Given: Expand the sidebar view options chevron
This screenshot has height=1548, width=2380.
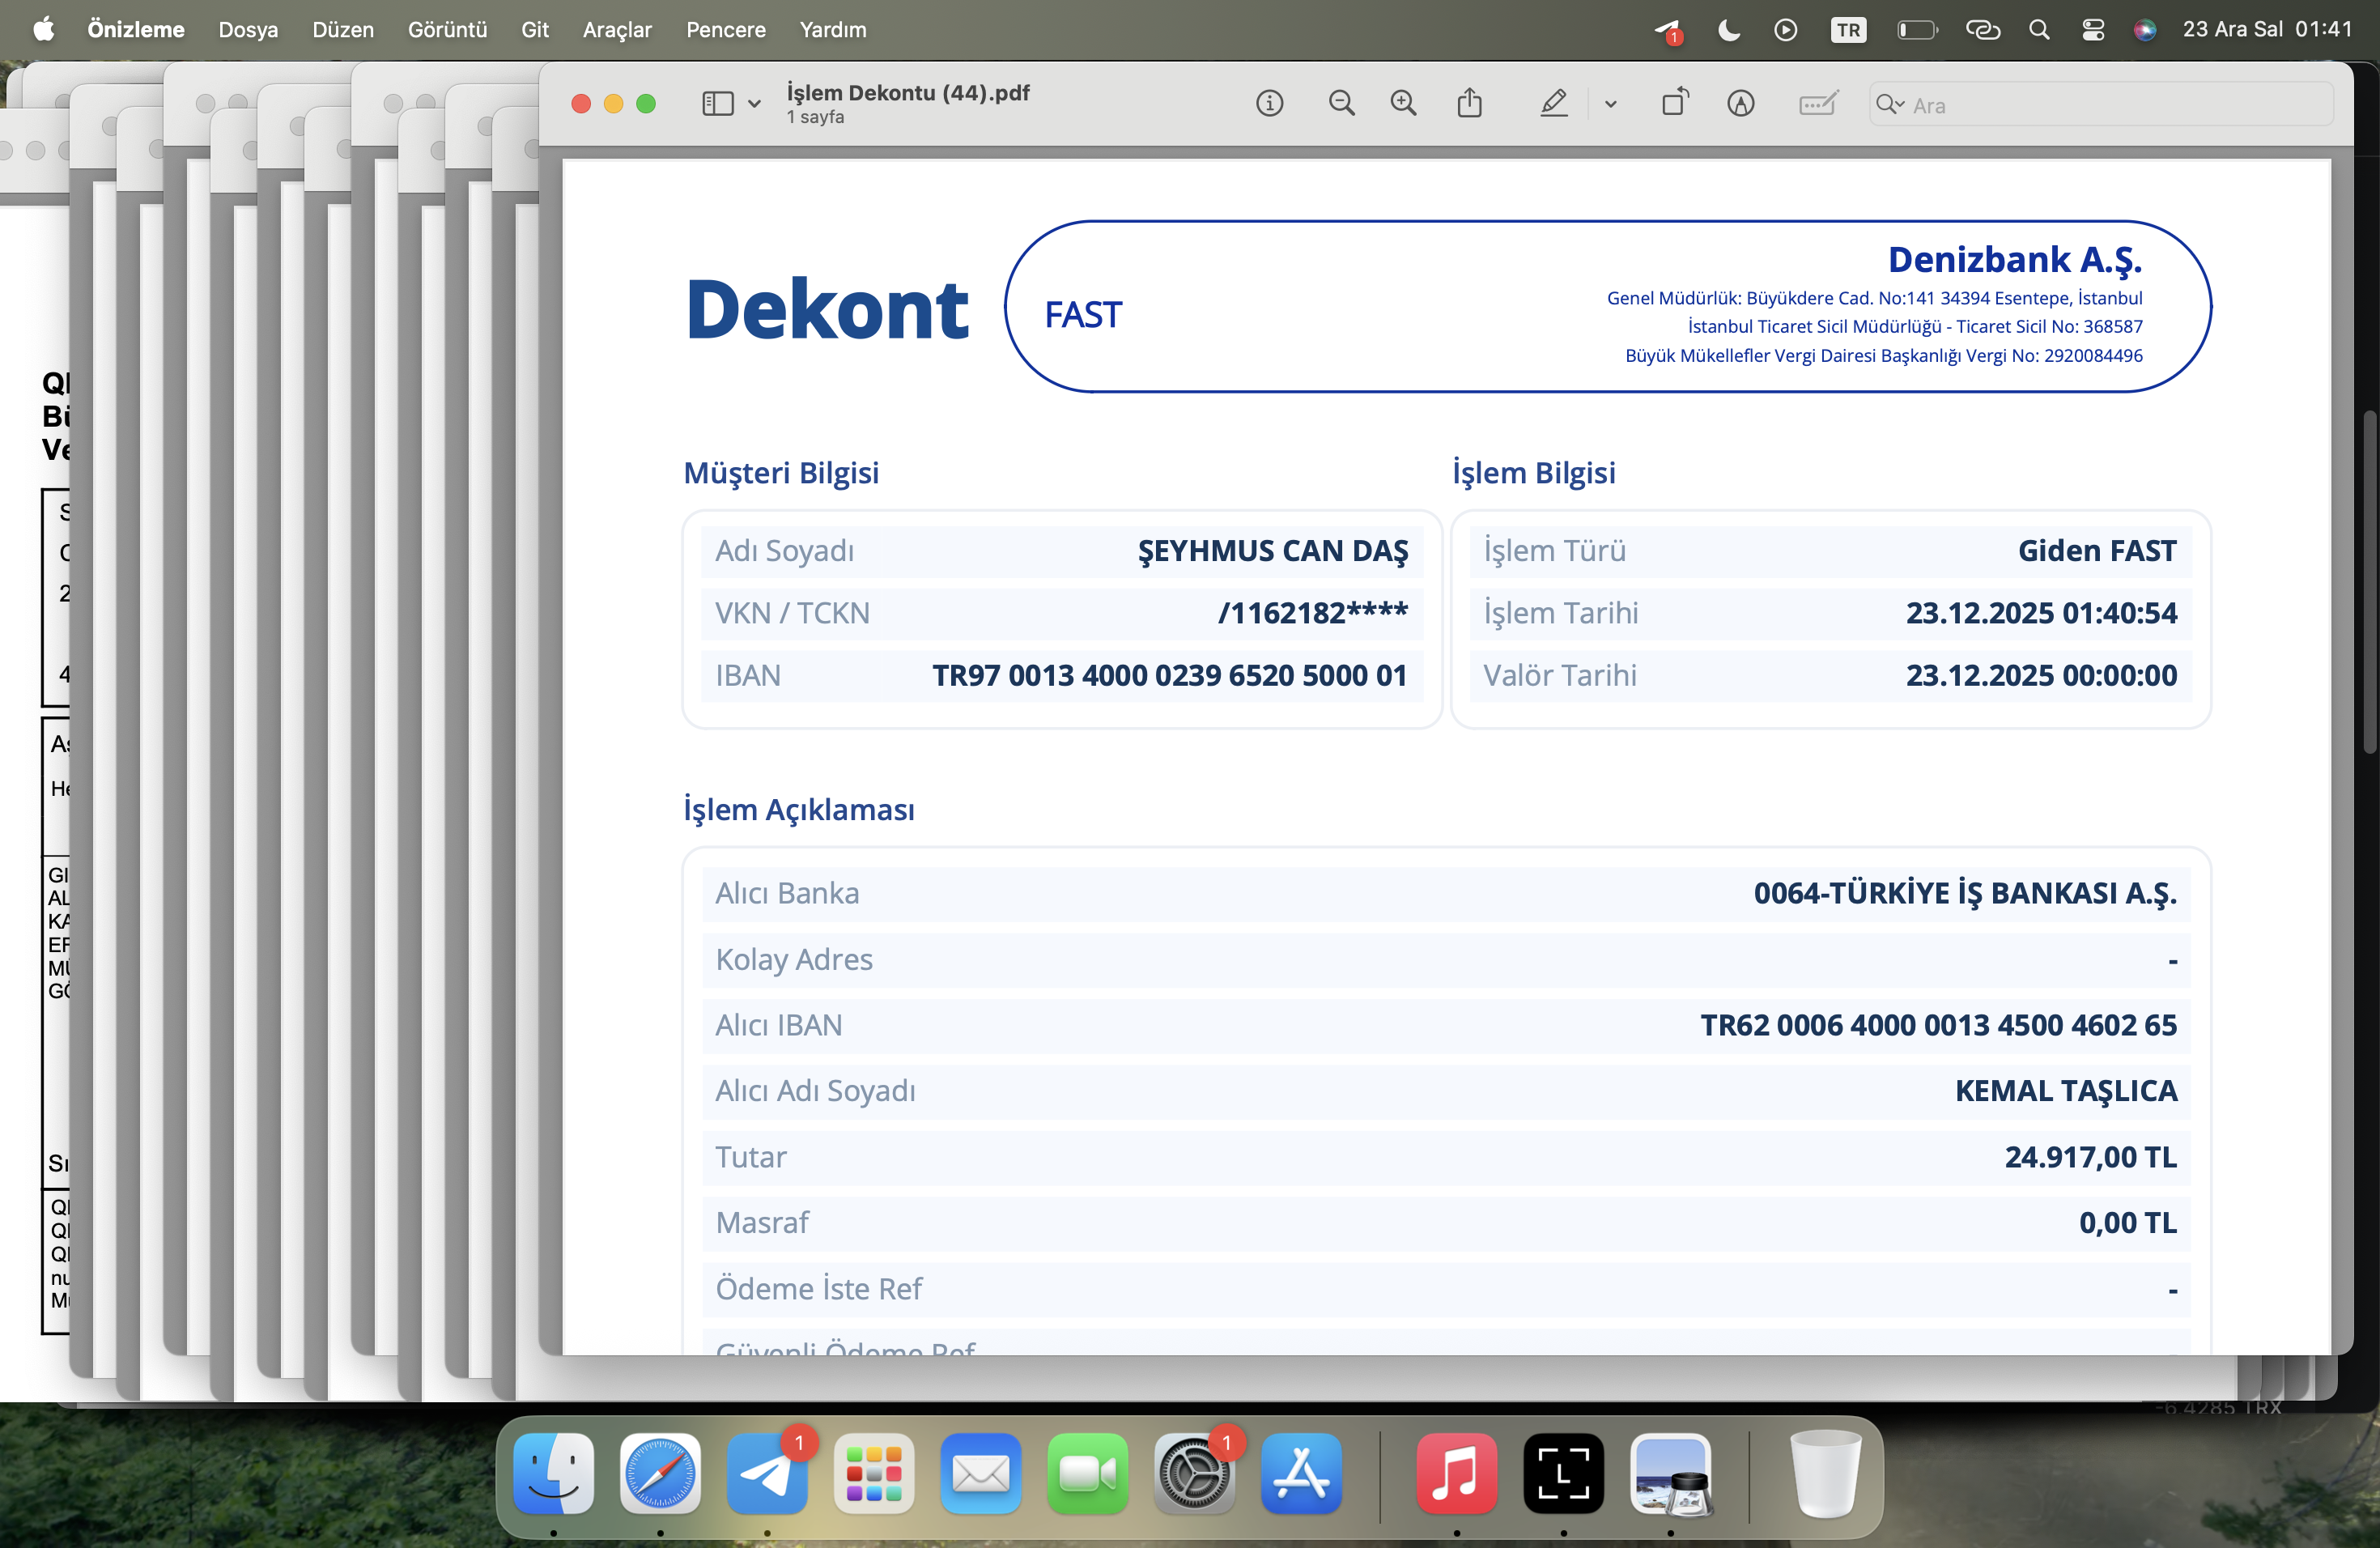Looking at the screenshot, I should 754,104.
